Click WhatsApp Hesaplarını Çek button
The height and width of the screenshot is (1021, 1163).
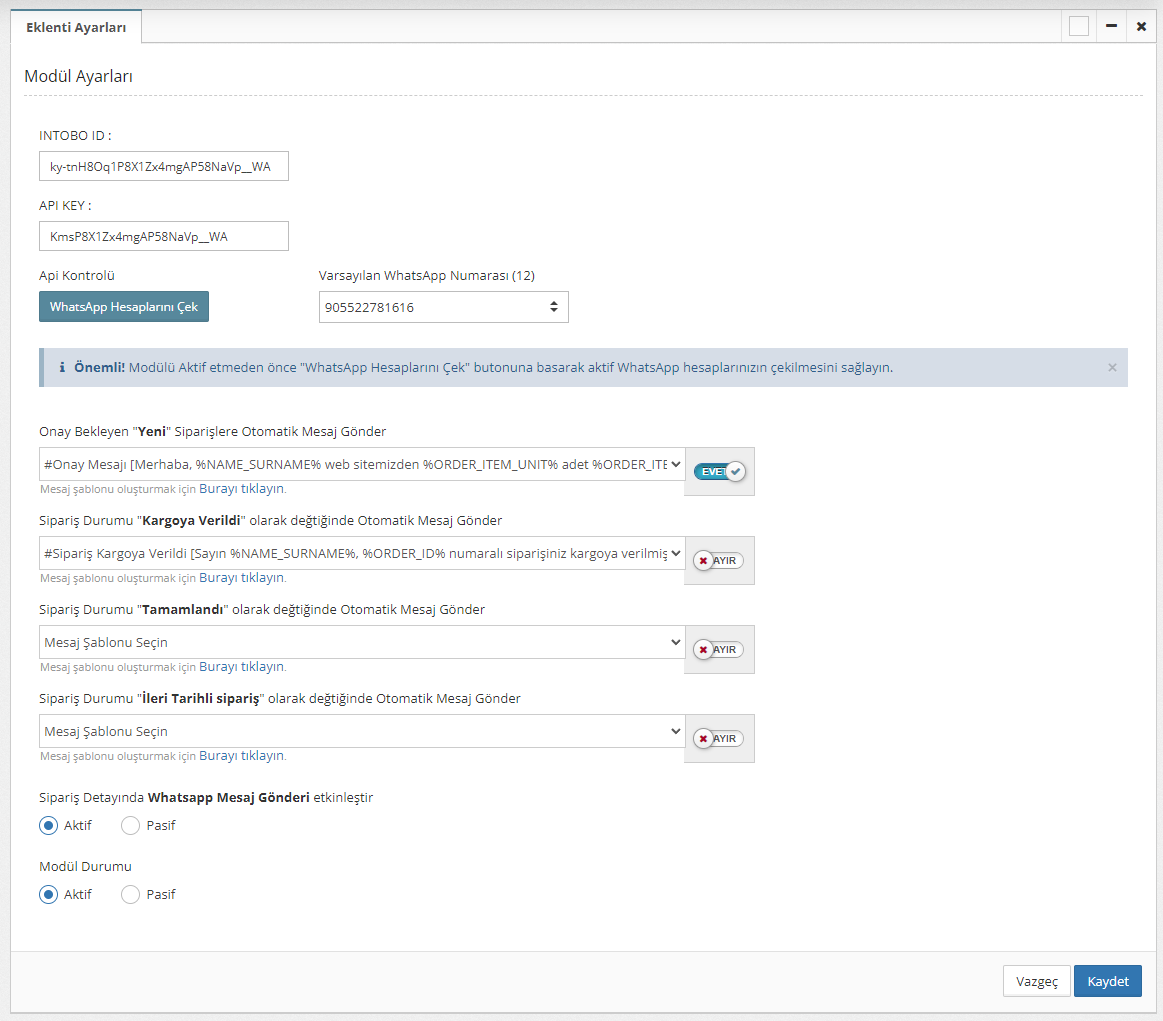click(x=124, y=307)
